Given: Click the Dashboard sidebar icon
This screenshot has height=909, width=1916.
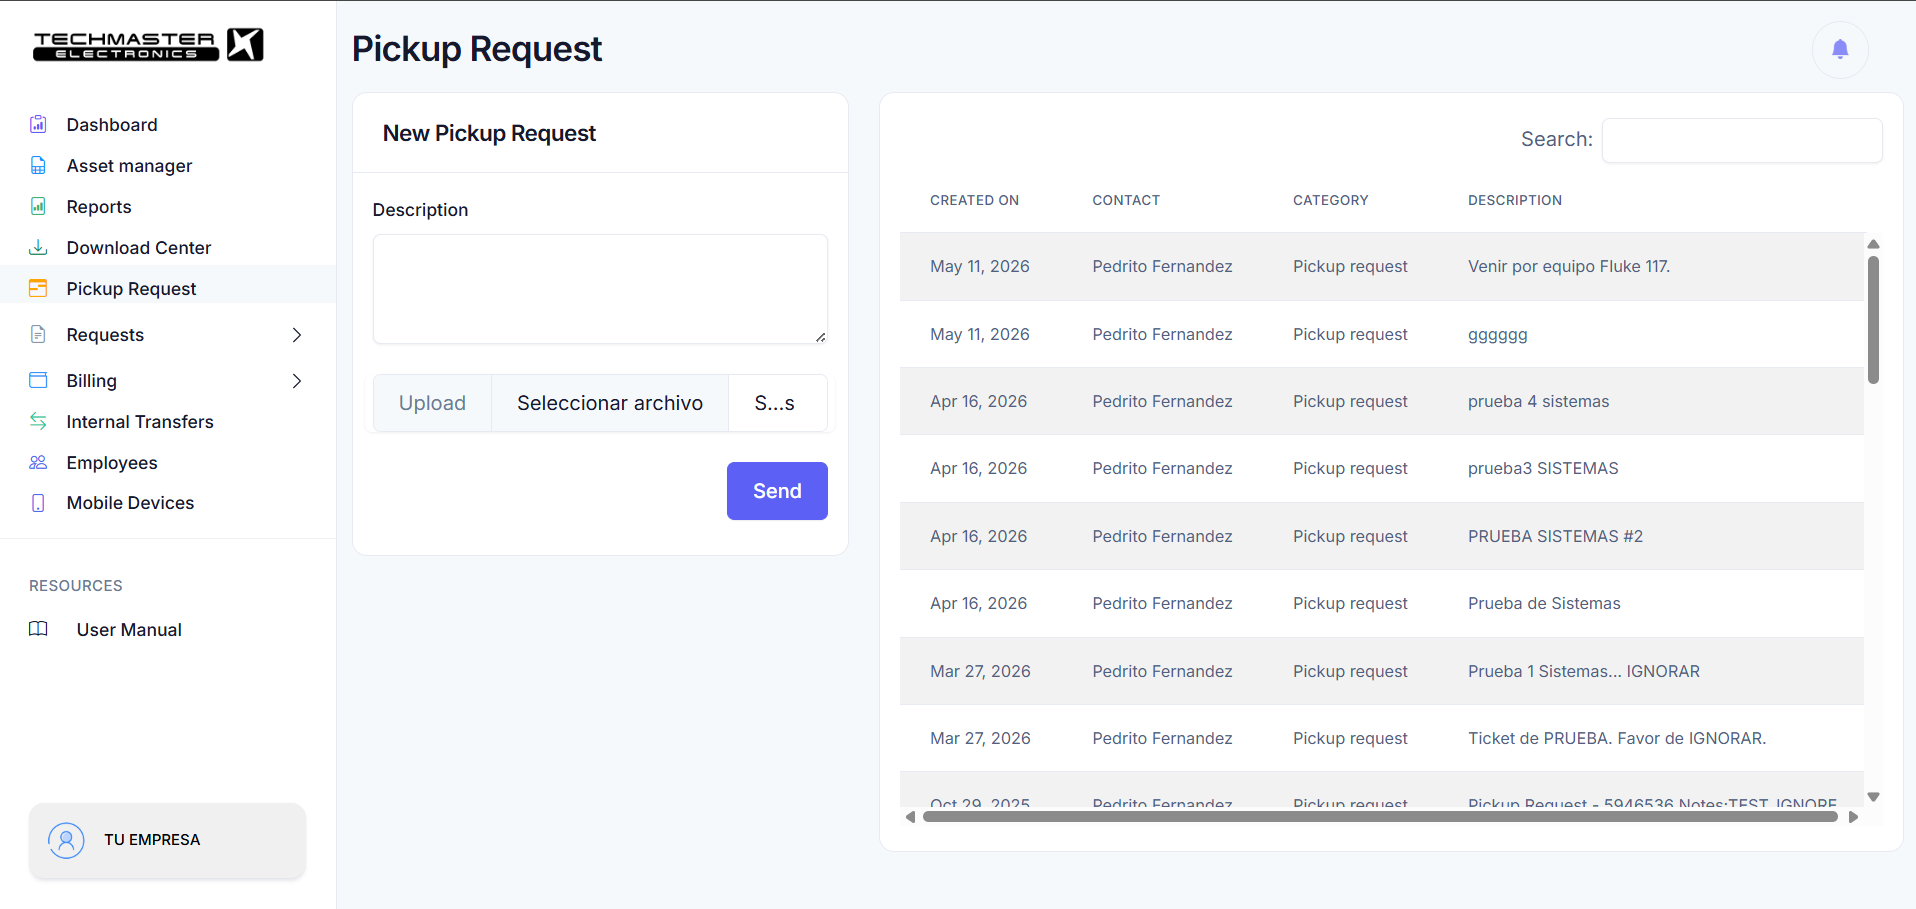Looking at the screenshot, I should tap(38, 124).
